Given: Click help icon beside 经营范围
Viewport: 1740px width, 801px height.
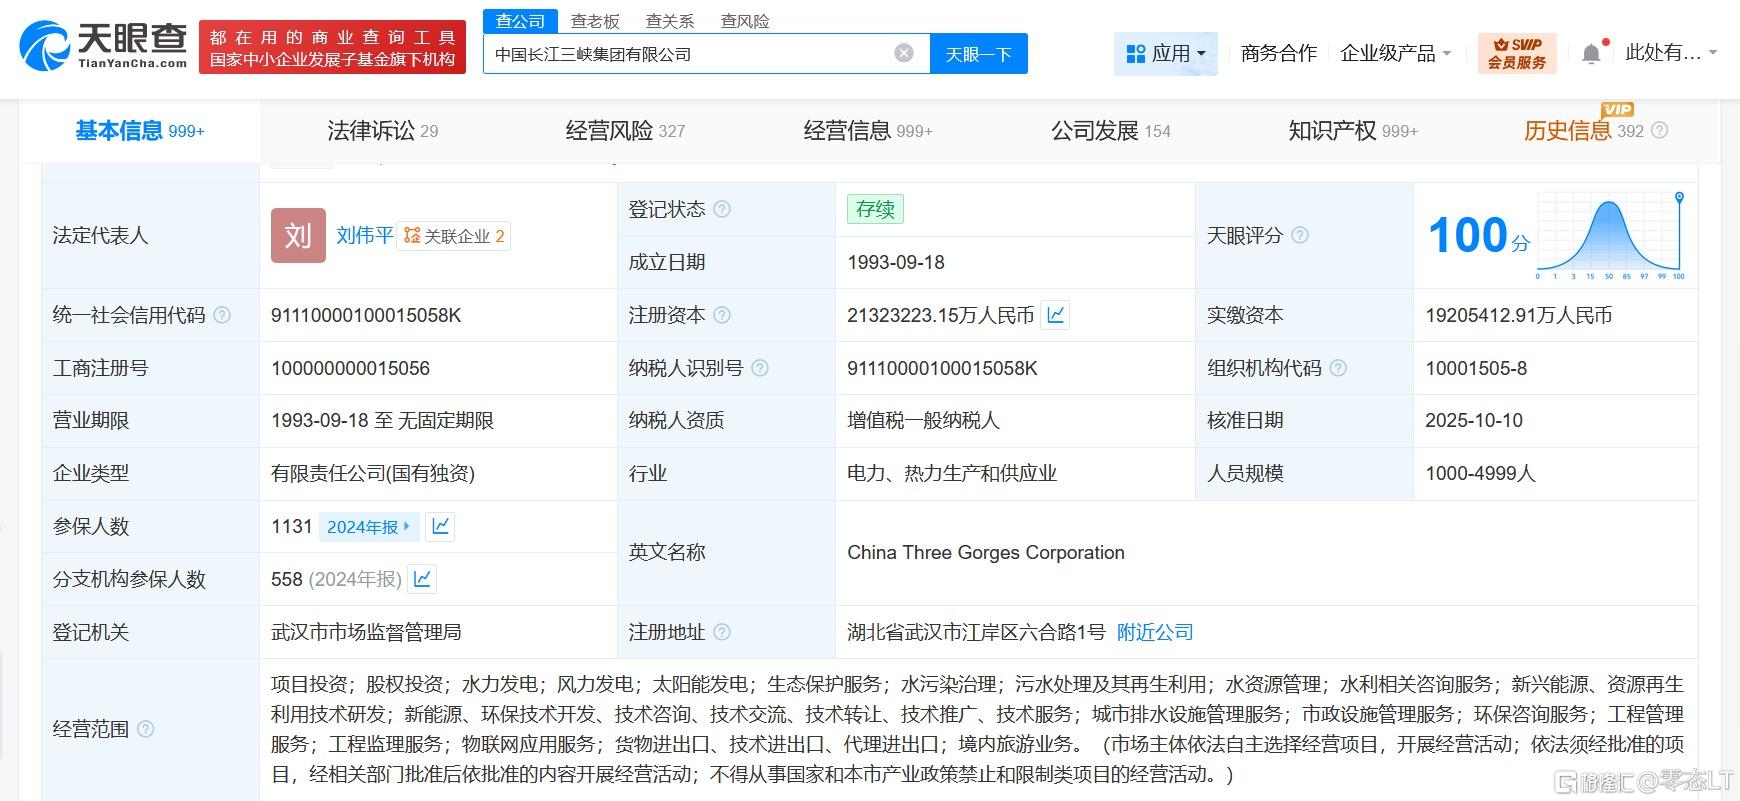Looking at the screenshot, I should tap(145, 729).
